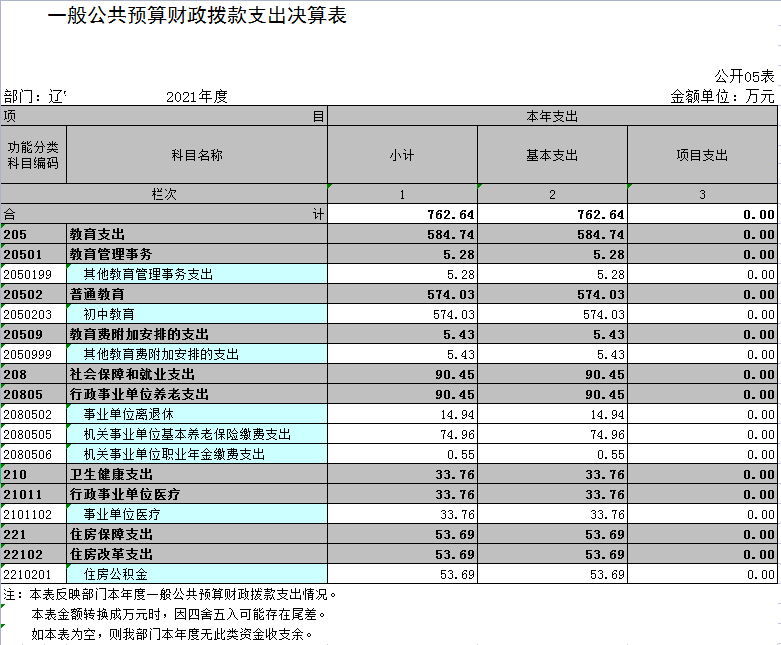781x645 pixels.
Task: Click the 合计 total row label
Action: click(x=164, y=214)
